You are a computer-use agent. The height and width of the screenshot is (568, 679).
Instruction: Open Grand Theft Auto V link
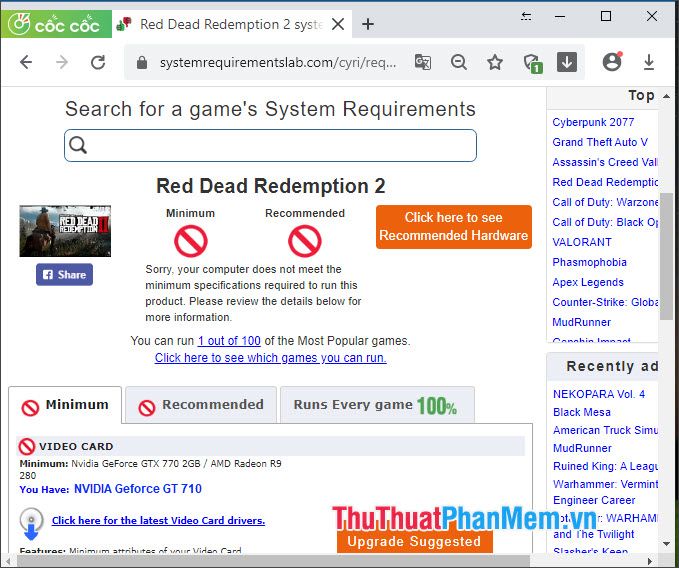click(x=600, y=142)
